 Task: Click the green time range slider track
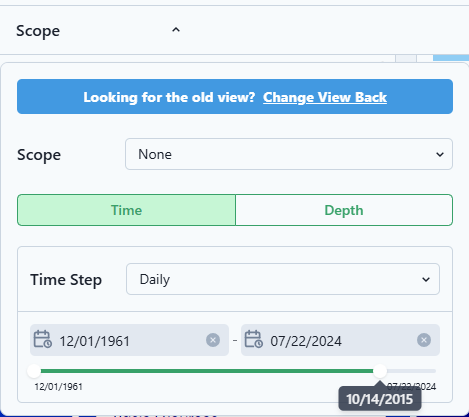pos(207,371)
